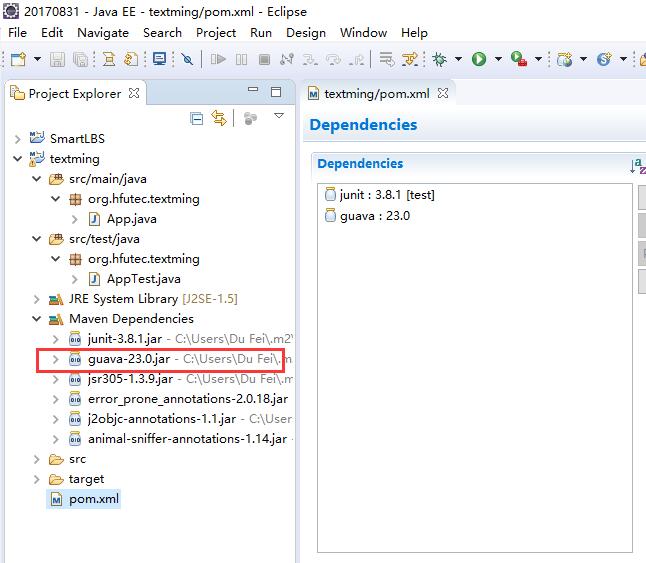Click the Step Over icon

333,60
